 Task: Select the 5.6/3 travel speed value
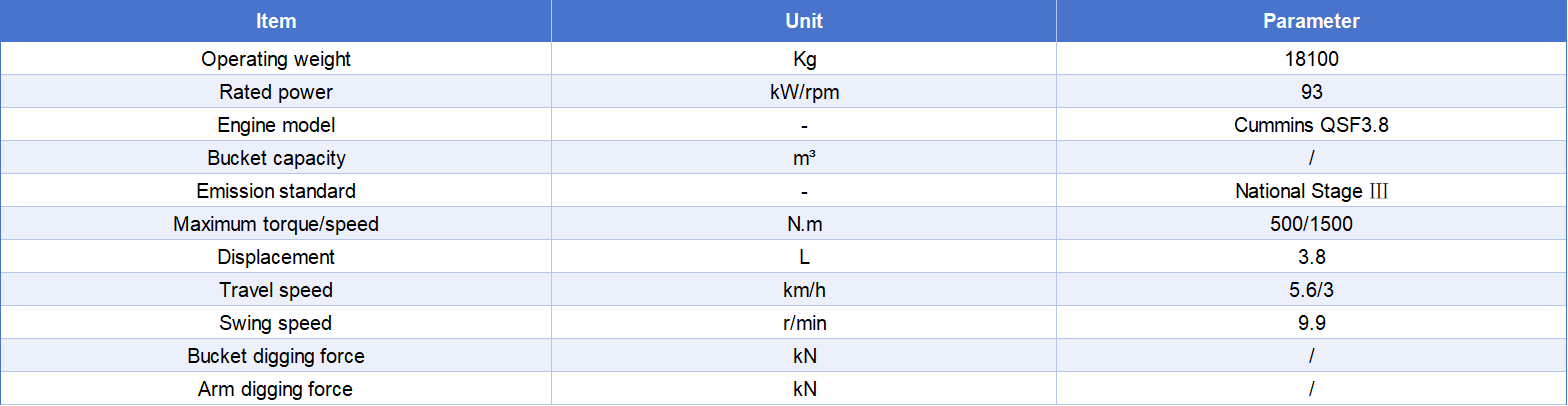1311,290
